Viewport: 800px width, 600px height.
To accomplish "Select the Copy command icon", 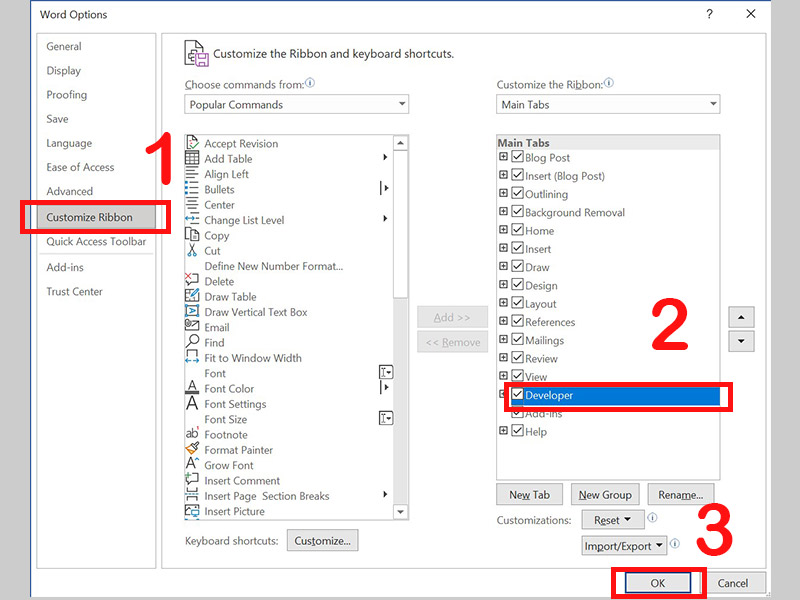I will 192,235.
